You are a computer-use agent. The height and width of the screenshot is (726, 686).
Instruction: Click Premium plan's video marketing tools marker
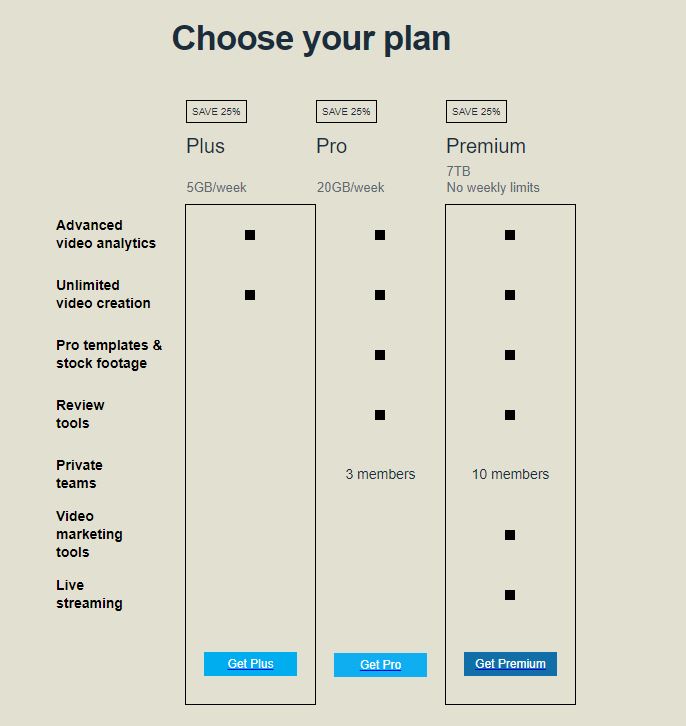coord(510,535)
